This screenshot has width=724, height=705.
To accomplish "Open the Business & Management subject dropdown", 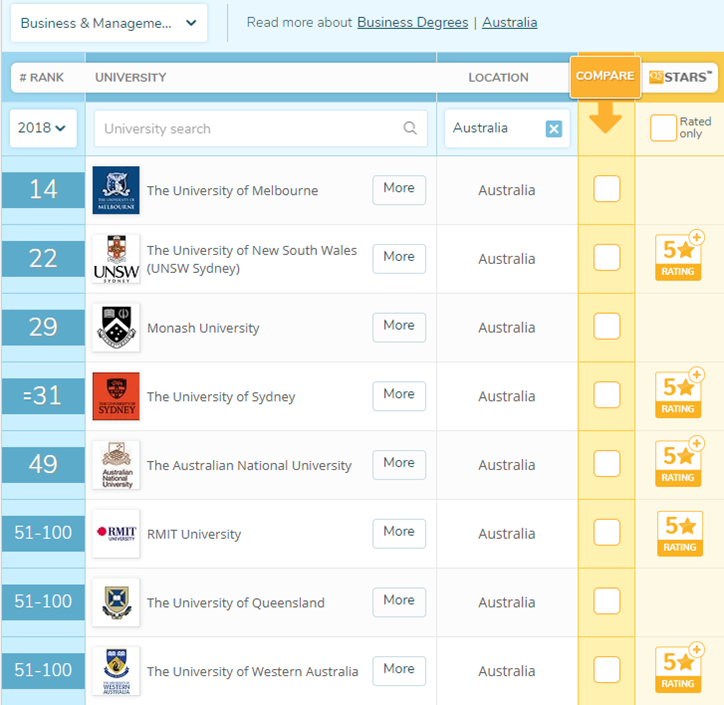I will point(109,23).
